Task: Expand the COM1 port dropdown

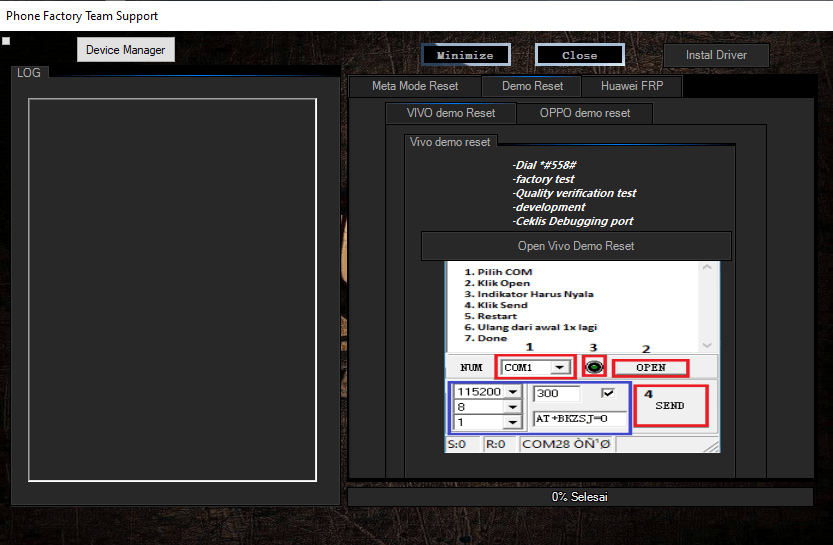Action: (x=560, y=367)
